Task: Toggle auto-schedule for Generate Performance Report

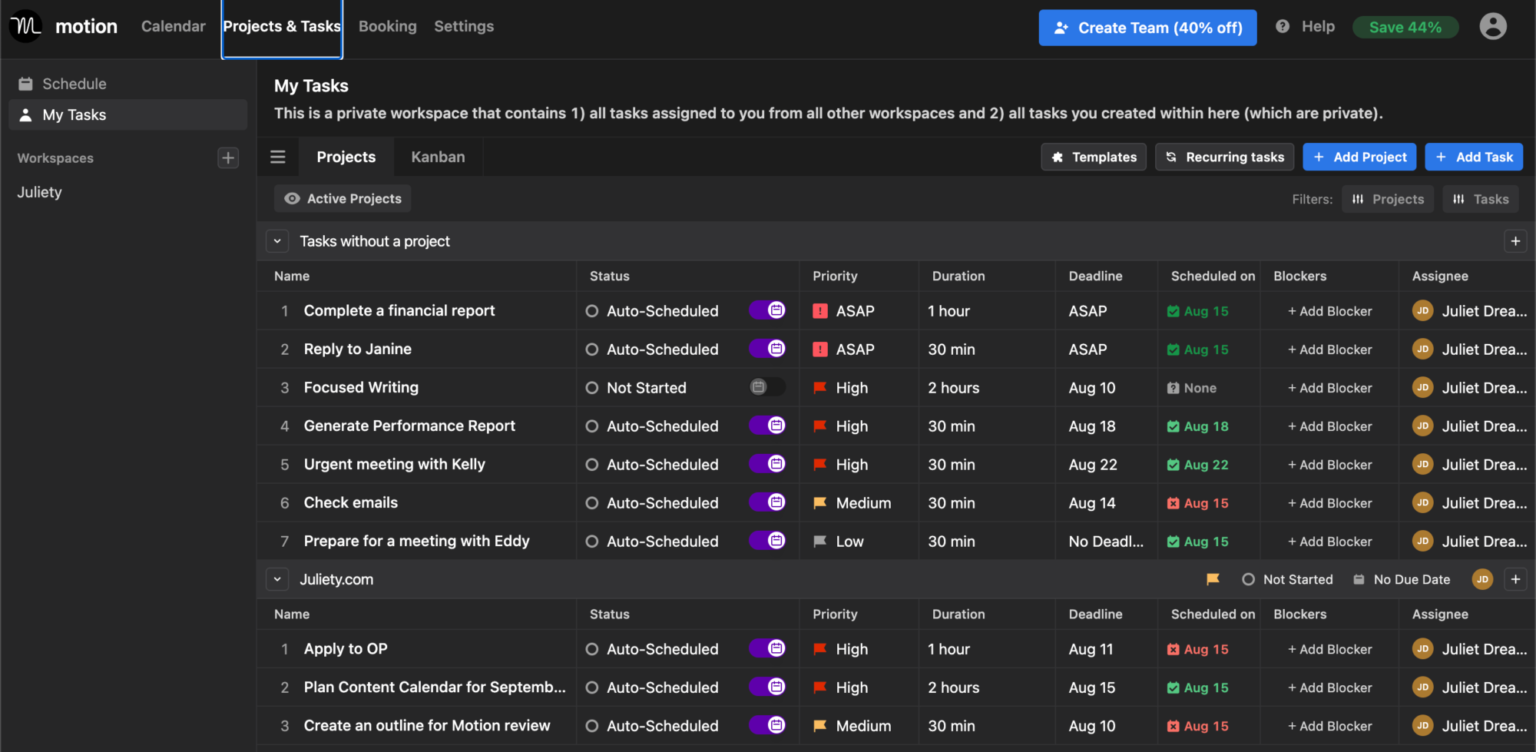Action: (x=767, y=425)
